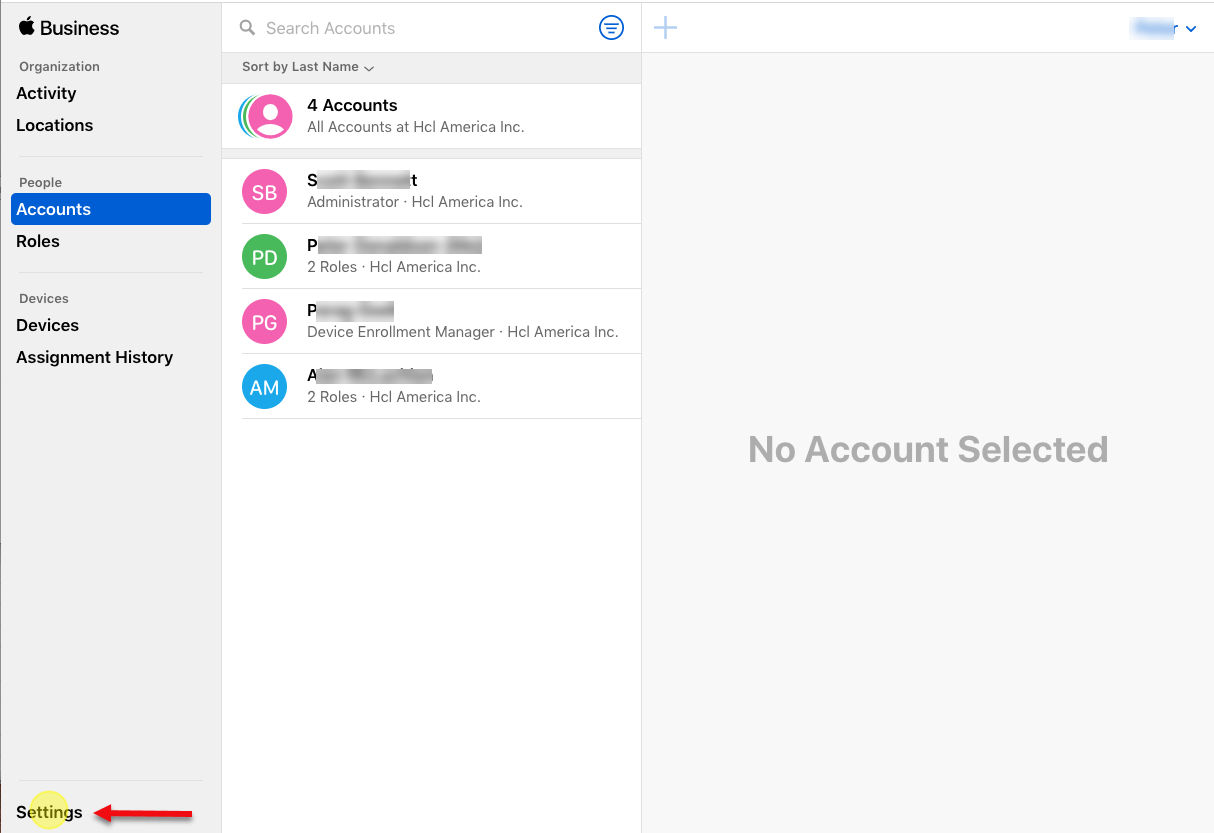1214x833 pixels.
Task: Click the plus add account icon
Action: pyautogui.click(x=665, y=28)
